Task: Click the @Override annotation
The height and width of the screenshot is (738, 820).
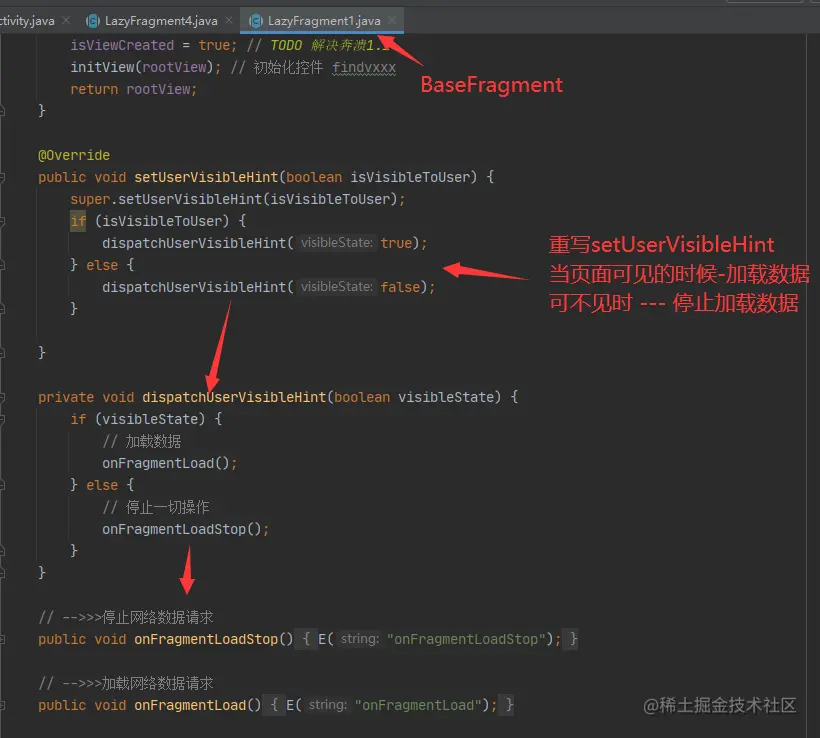Action: click(74, 155)
